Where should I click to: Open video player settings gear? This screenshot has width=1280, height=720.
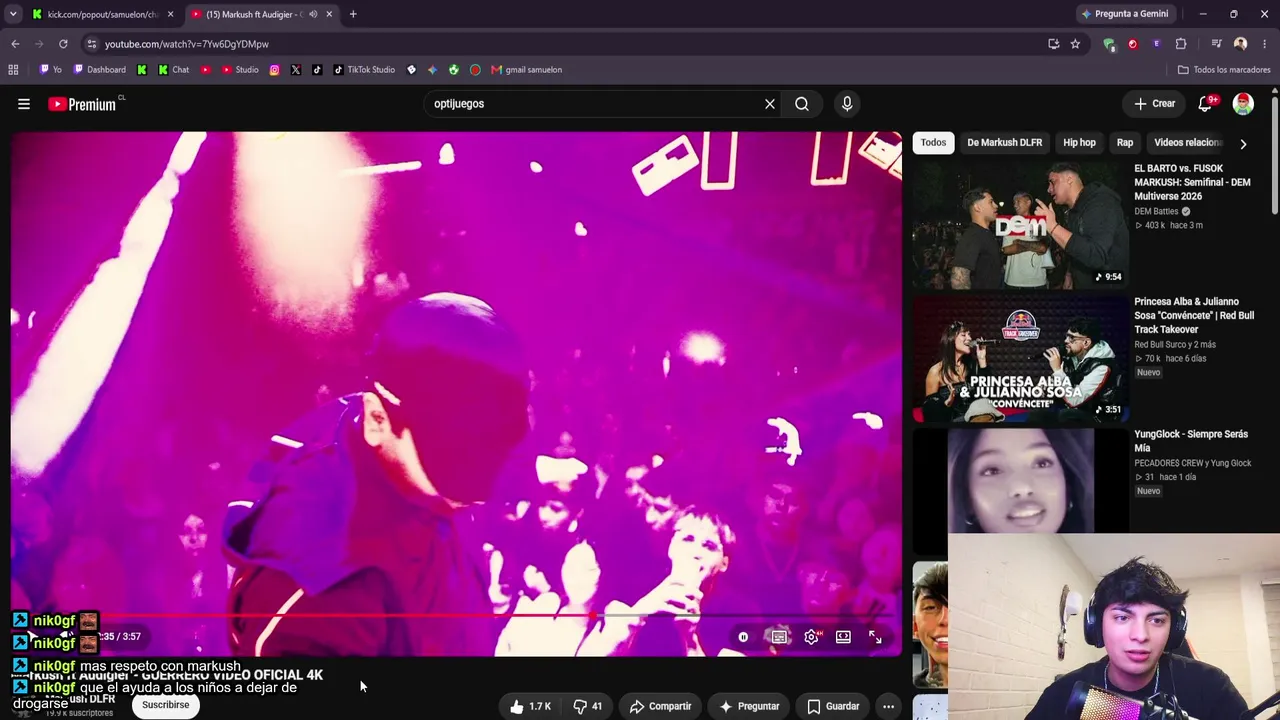(x=812, y=637)
